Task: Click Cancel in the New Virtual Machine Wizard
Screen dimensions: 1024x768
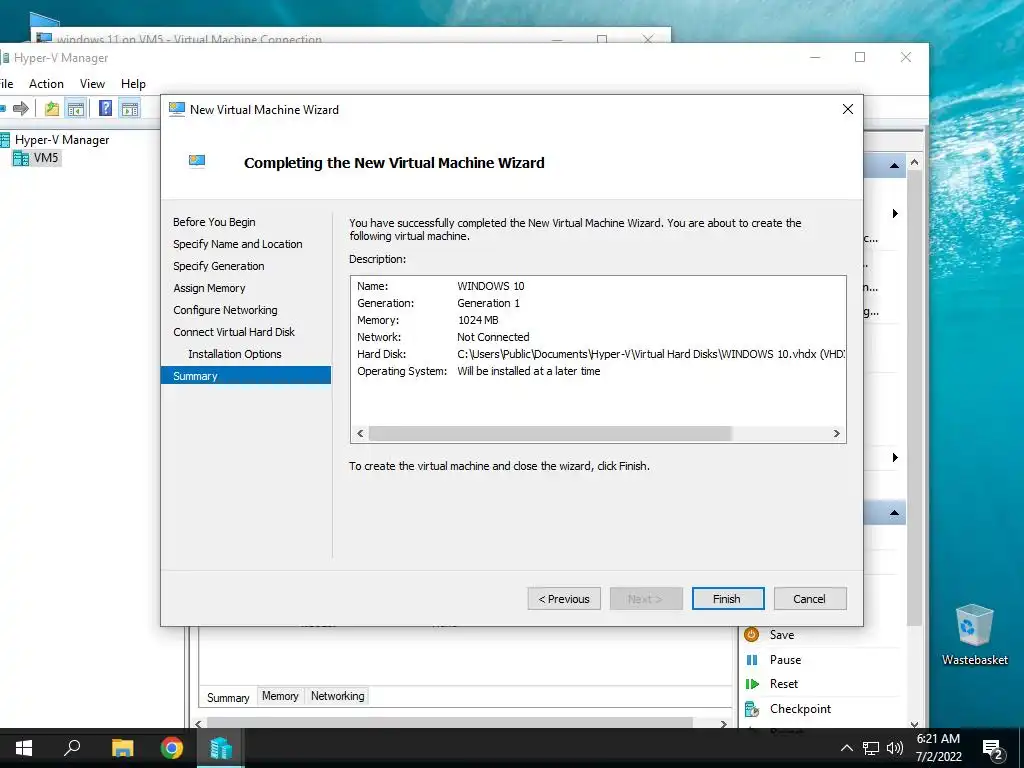Action: pyautogui.click(x=810, y=599)
